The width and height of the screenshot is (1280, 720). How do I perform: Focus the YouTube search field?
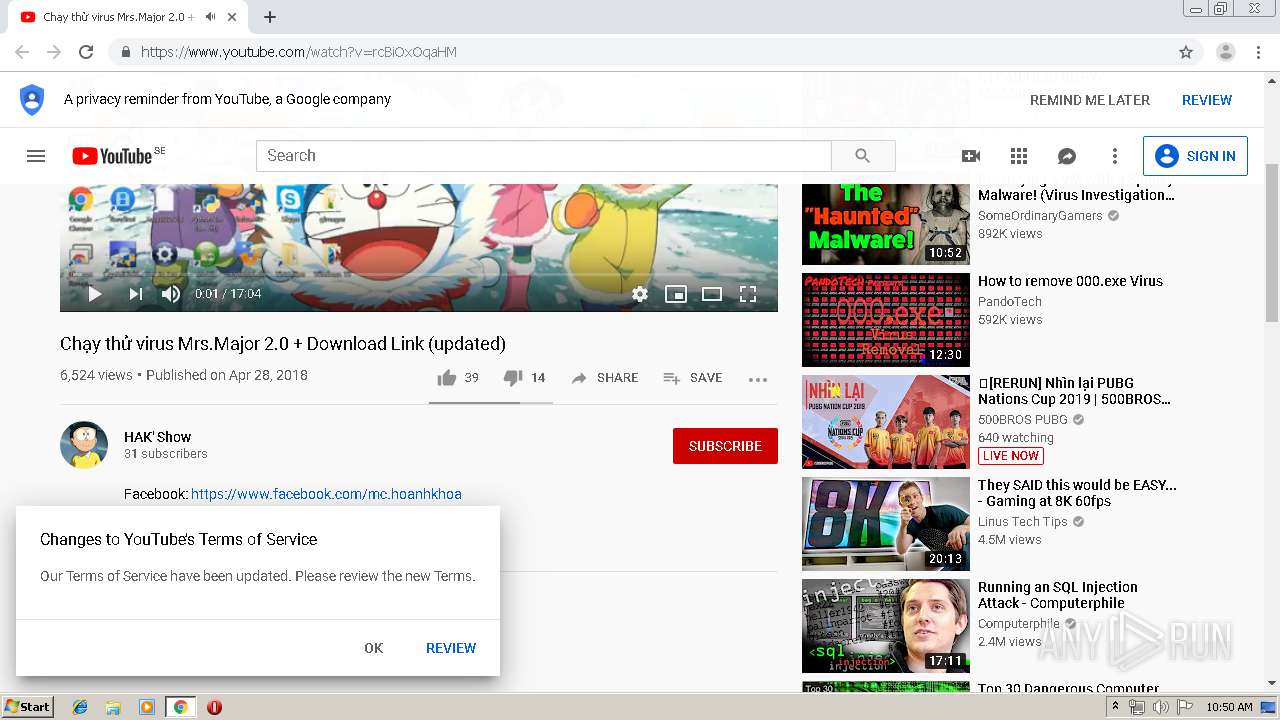pos(544,156)
